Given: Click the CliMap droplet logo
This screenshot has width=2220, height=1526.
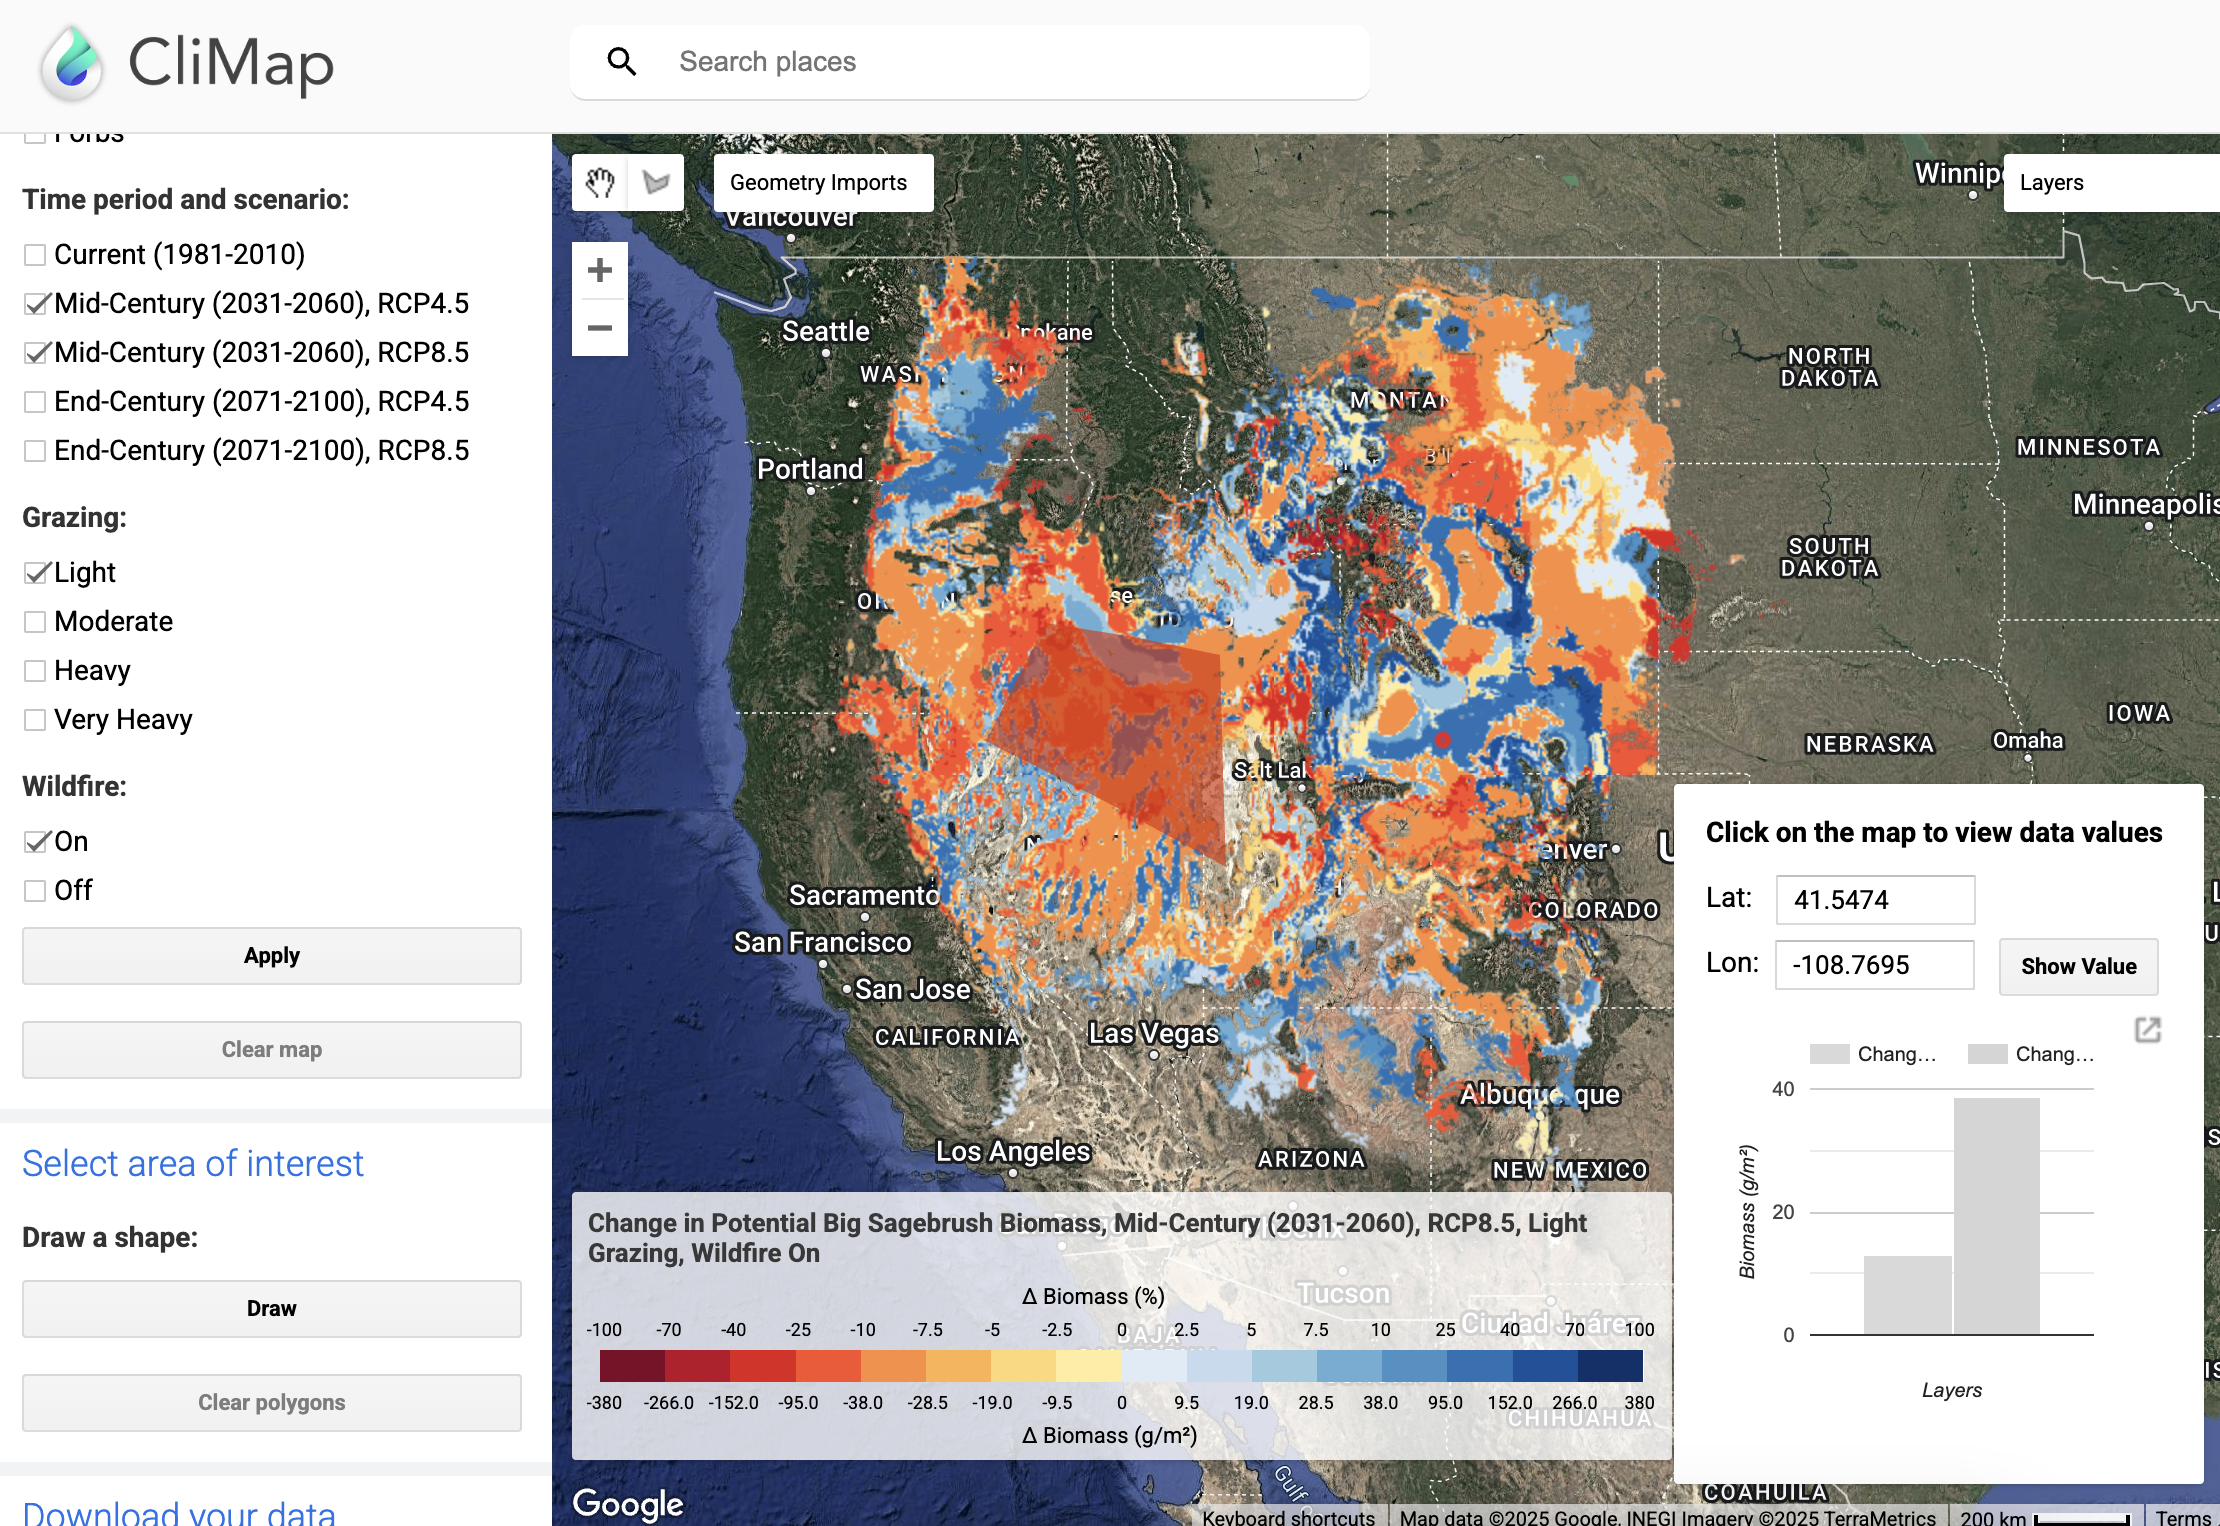Looking at the screenshot, I should pos(72,63).
